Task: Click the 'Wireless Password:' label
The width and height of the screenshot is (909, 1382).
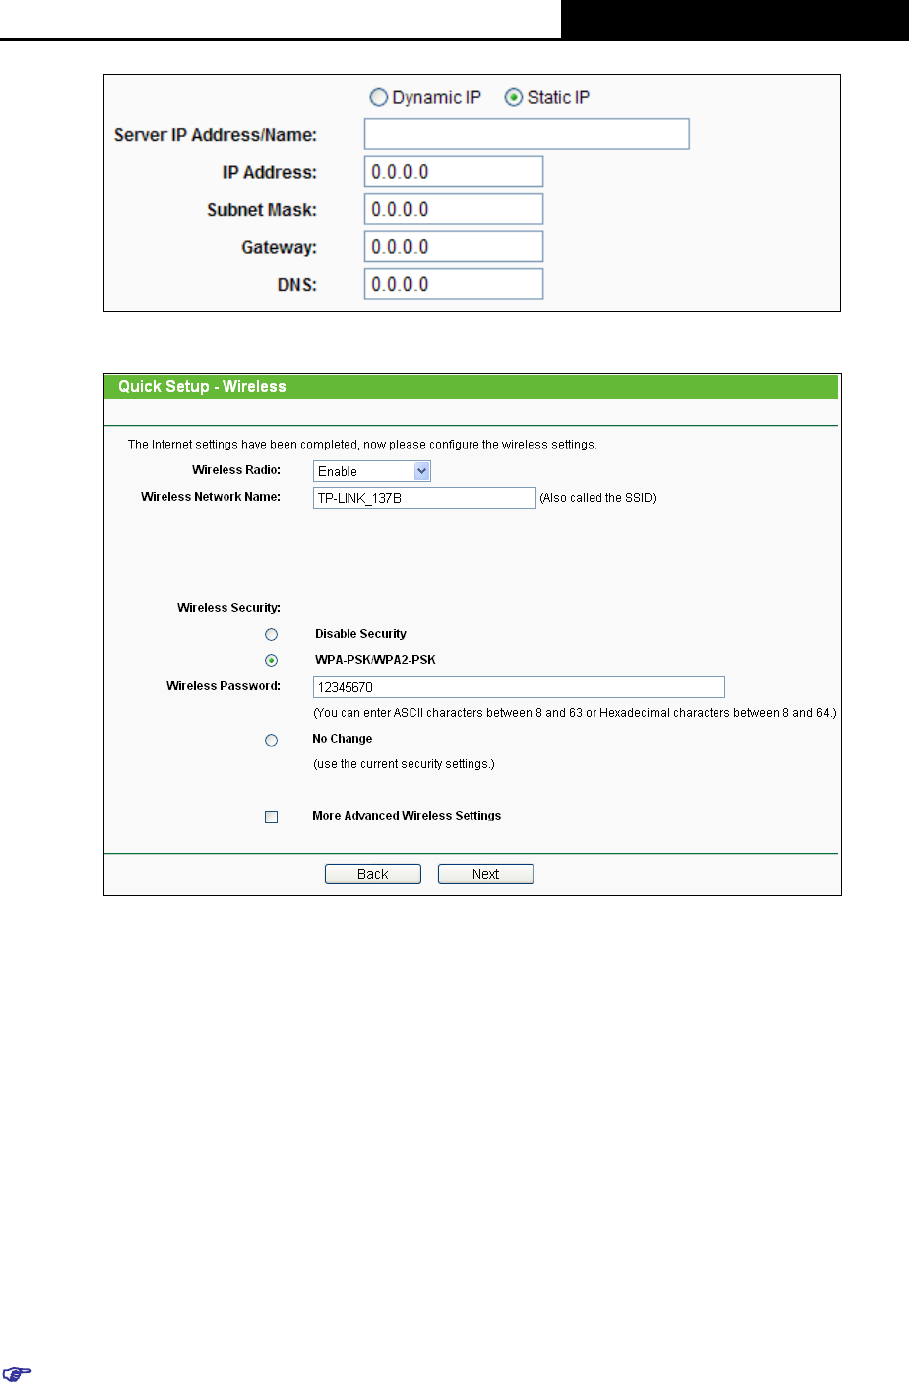Action: [224, 686]
